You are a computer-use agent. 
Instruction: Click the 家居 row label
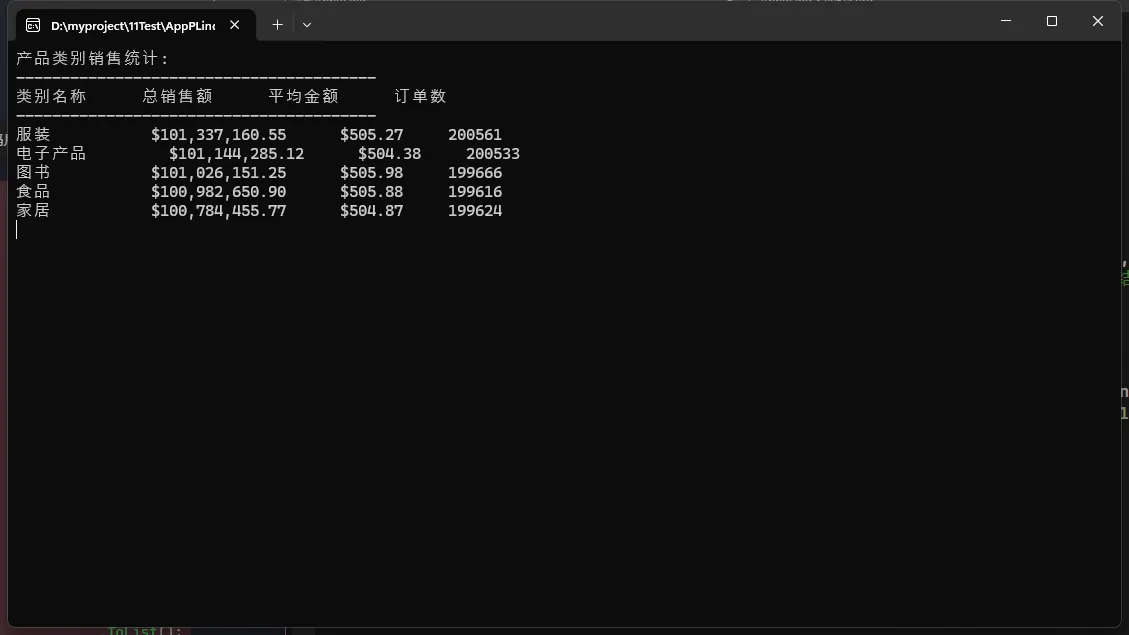click(33, 211)
